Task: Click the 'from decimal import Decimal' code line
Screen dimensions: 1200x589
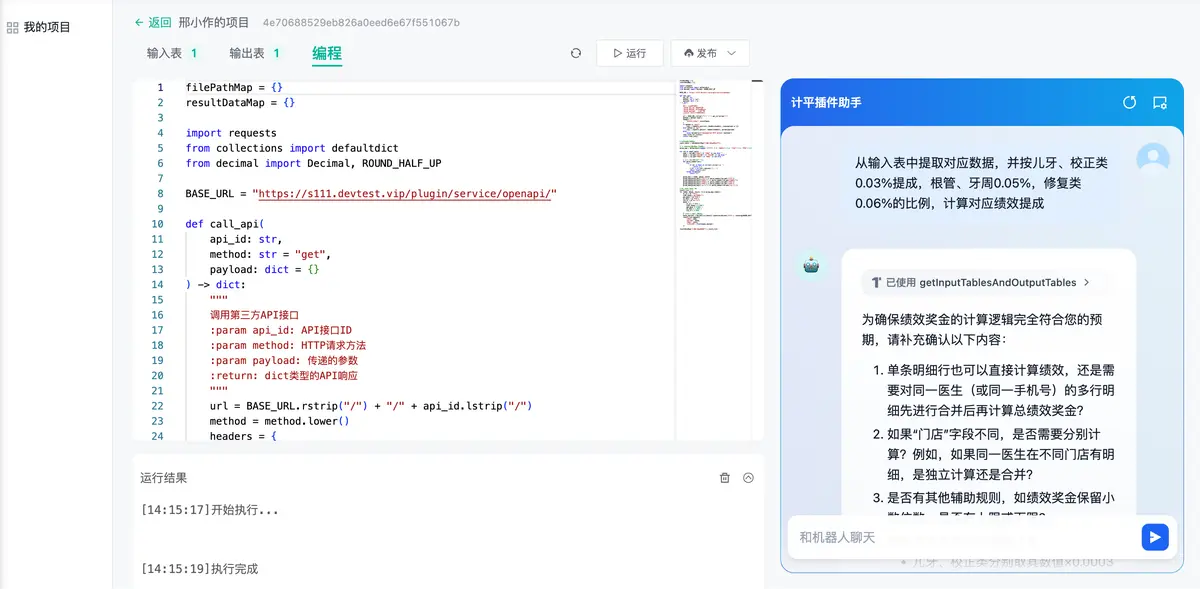Action: [313, 163]
